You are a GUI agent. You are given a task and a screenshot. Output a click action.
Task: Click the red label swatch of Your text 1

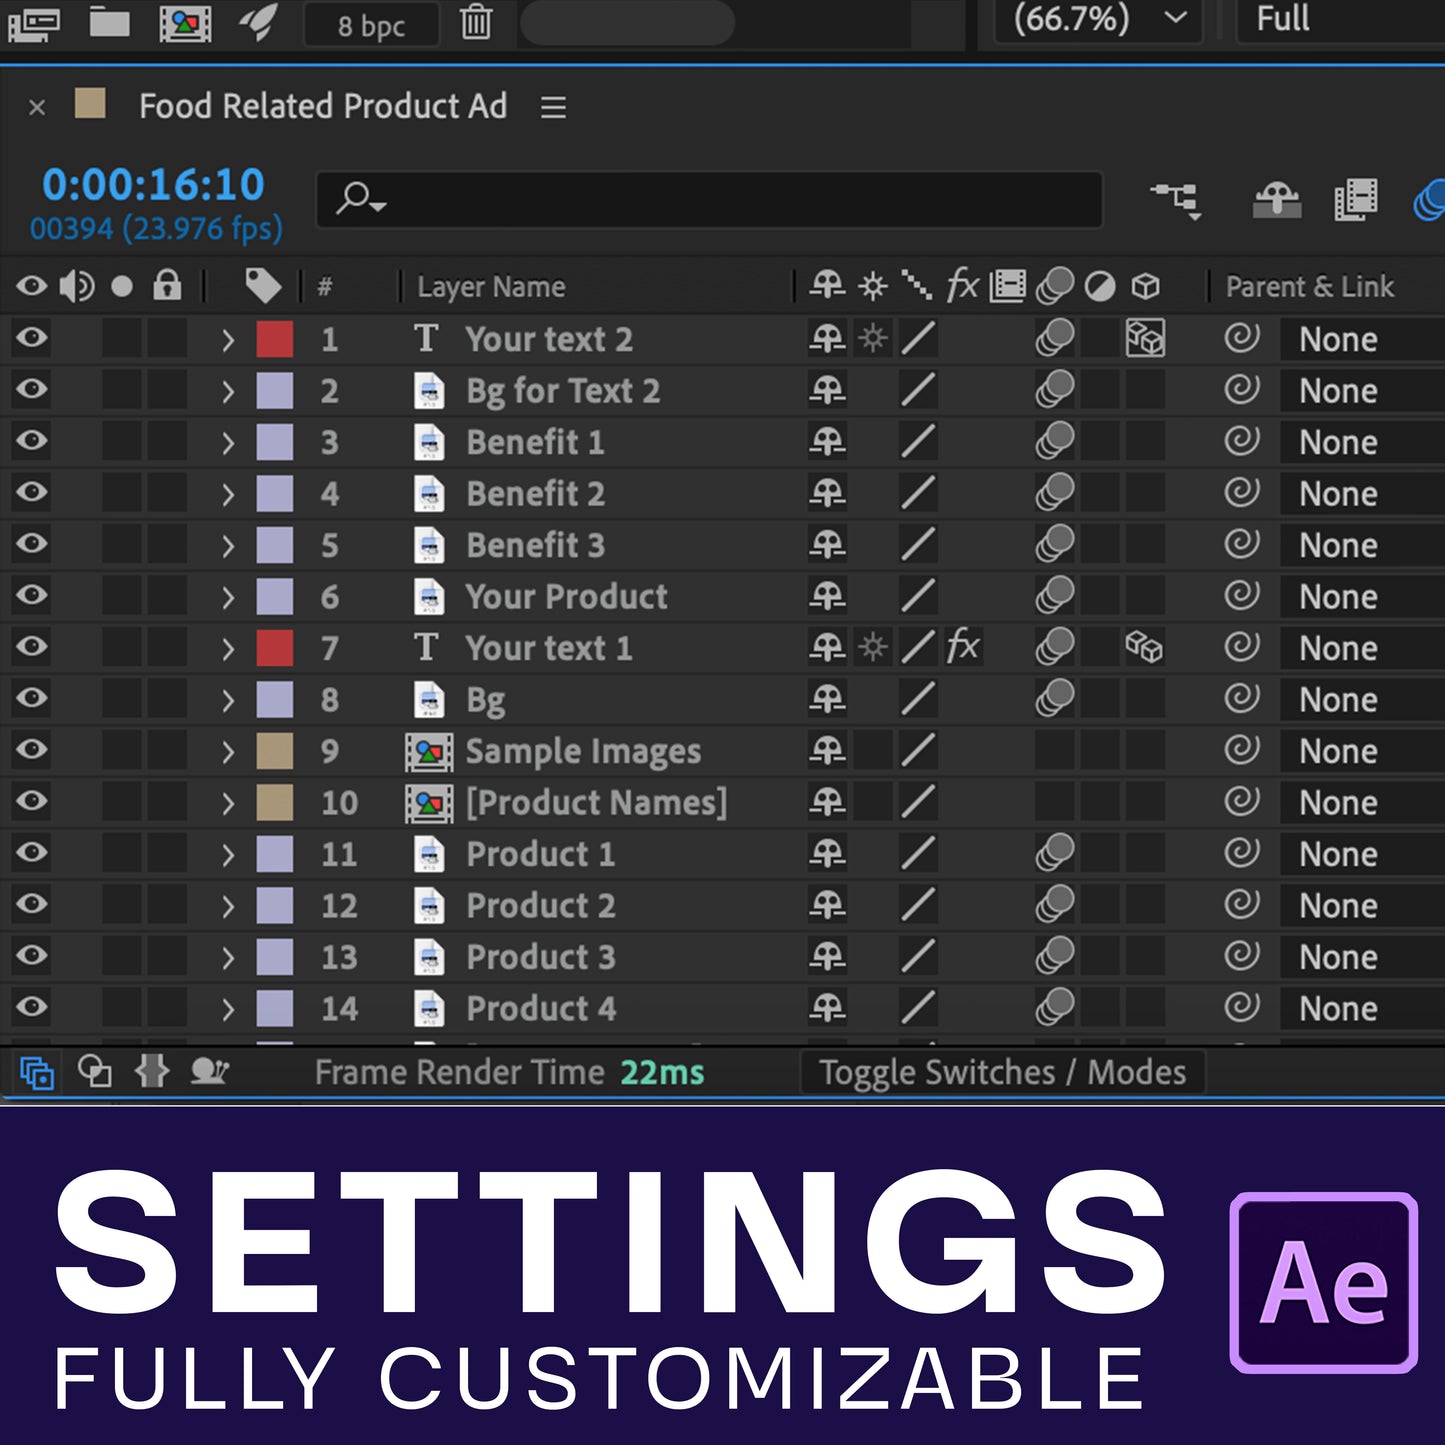click(275, 648)
